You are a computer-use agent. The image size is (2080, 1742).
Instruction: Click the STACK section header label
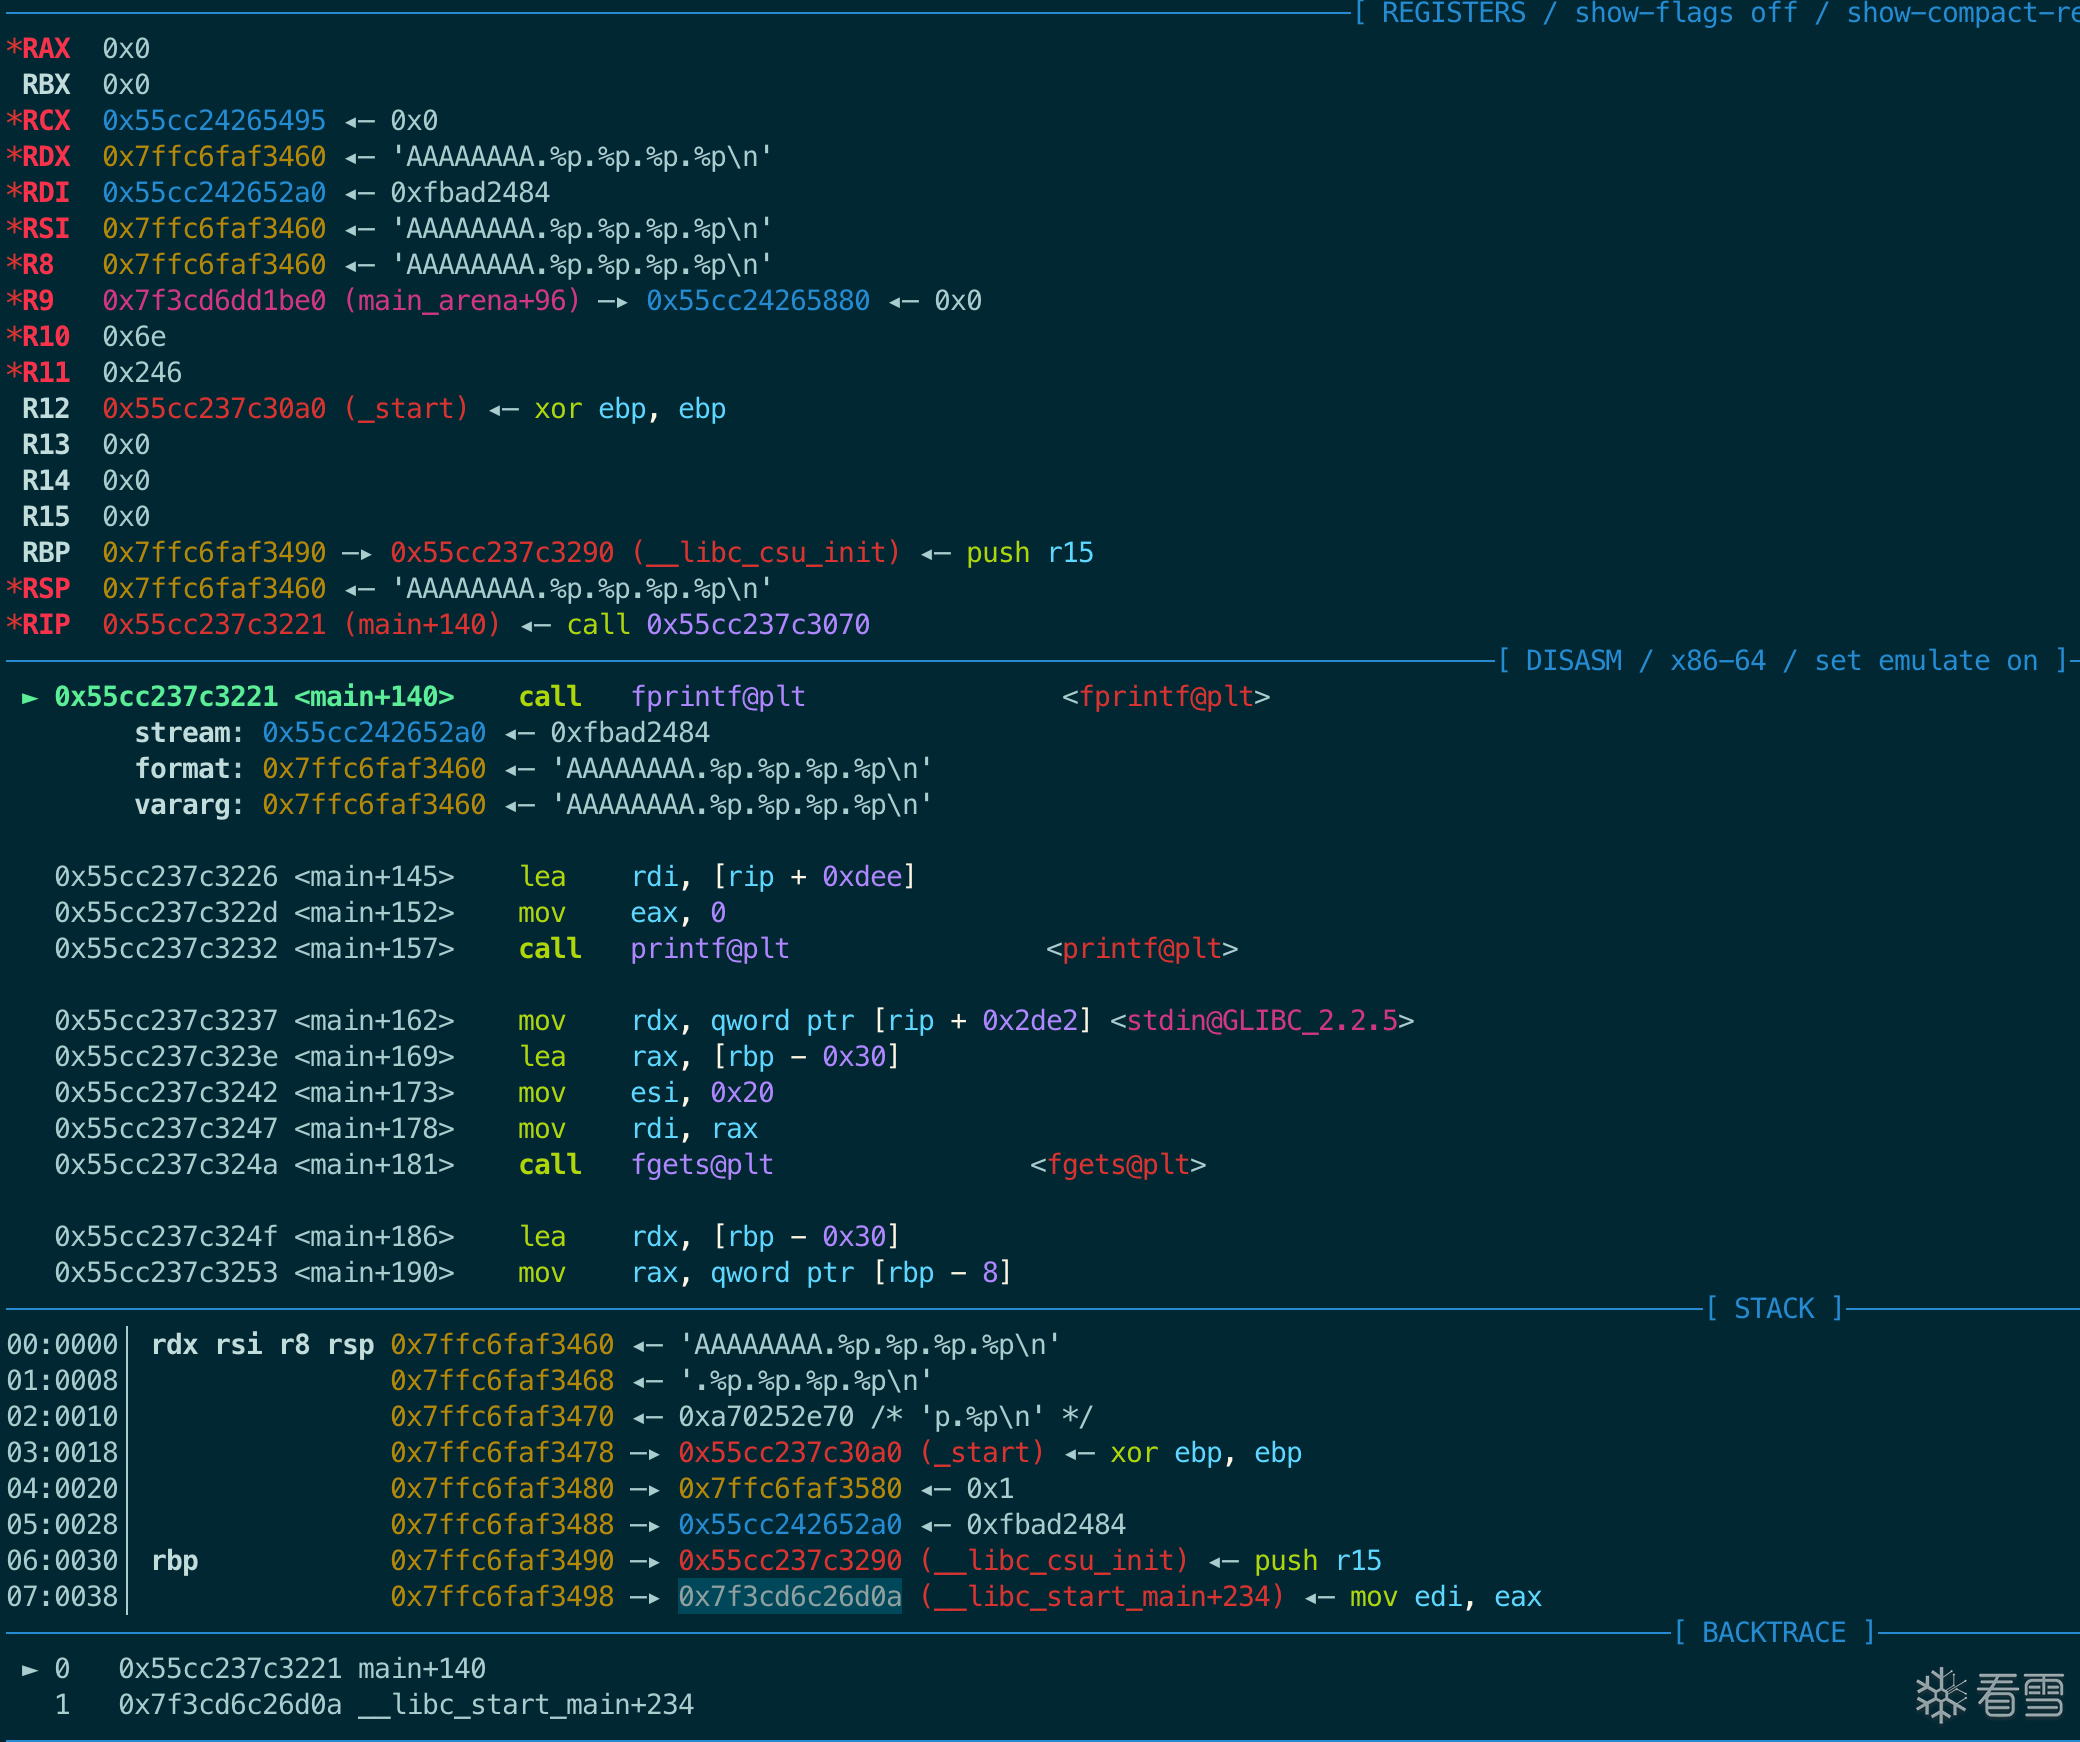click(x=1773, y=1309)
